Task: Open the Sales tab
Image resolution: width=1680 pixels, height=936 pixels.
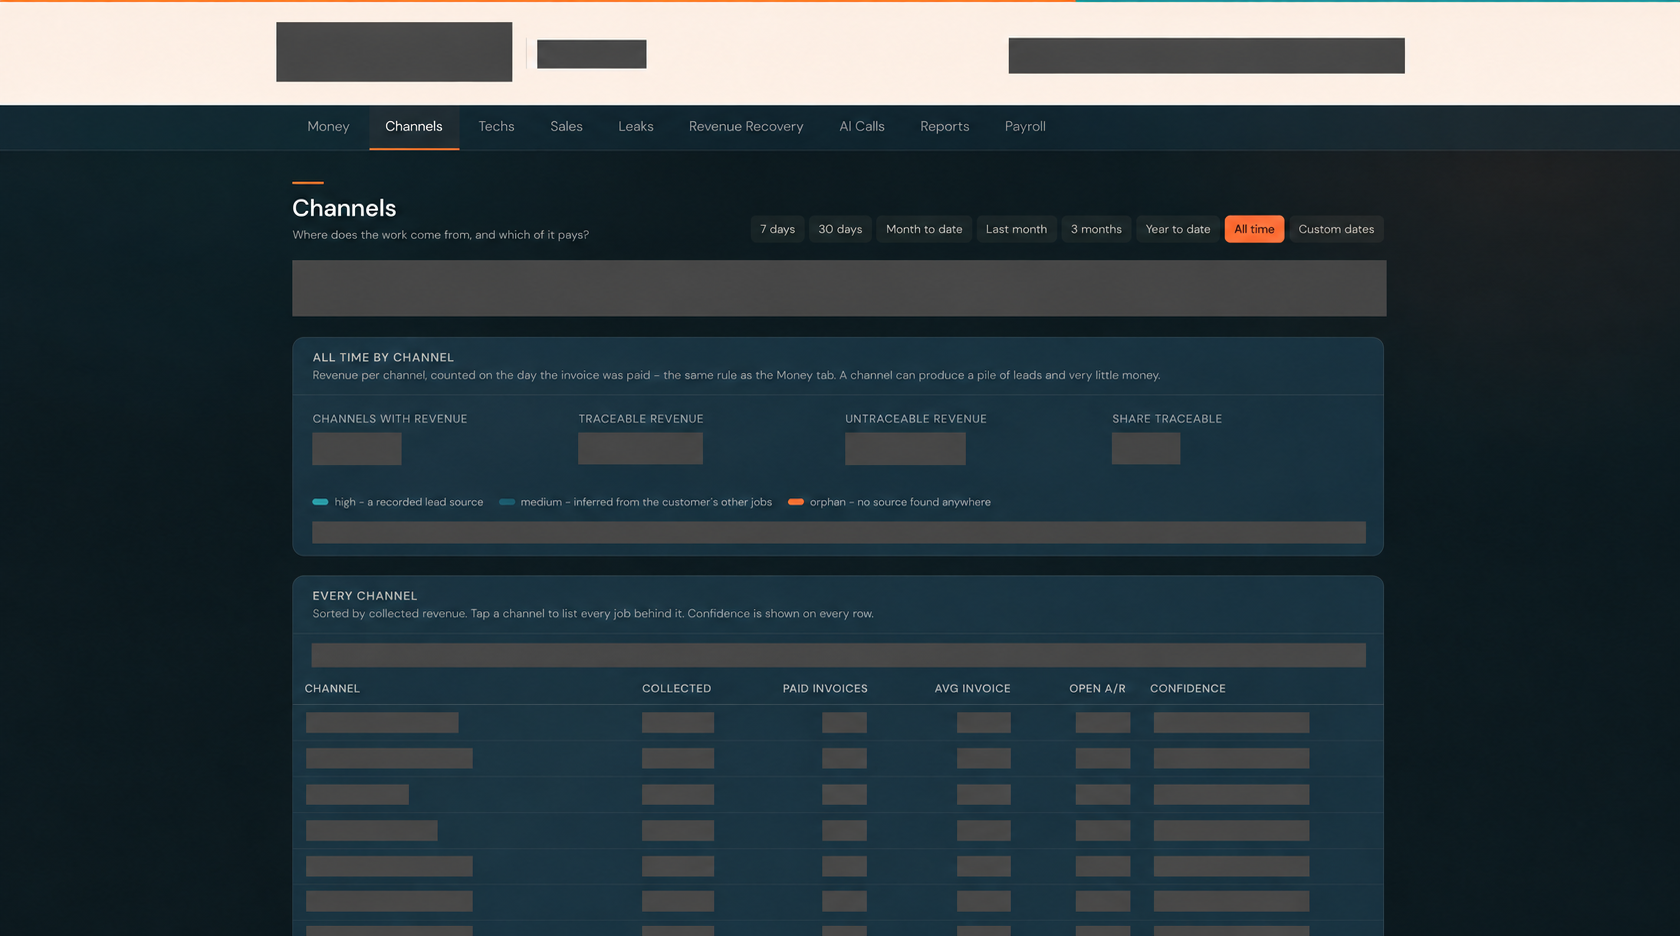Action: (x=566, y=127)
